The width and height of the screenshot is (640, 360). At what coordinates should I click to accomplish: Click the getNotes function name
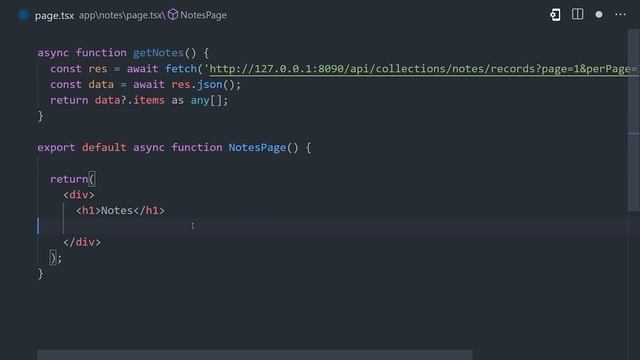158,53
